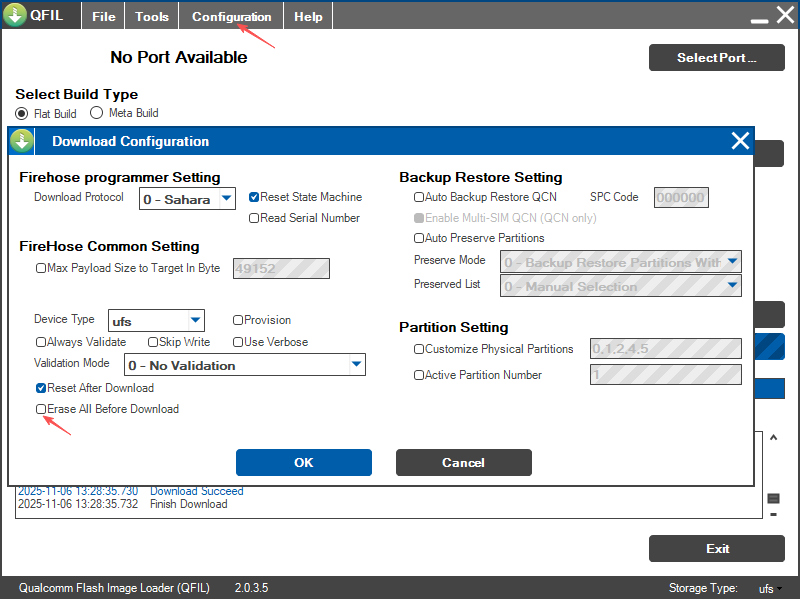Viewport: 800px width, 599px height.
Task: Uncheck Reset After Download
Action: point(41,388)
